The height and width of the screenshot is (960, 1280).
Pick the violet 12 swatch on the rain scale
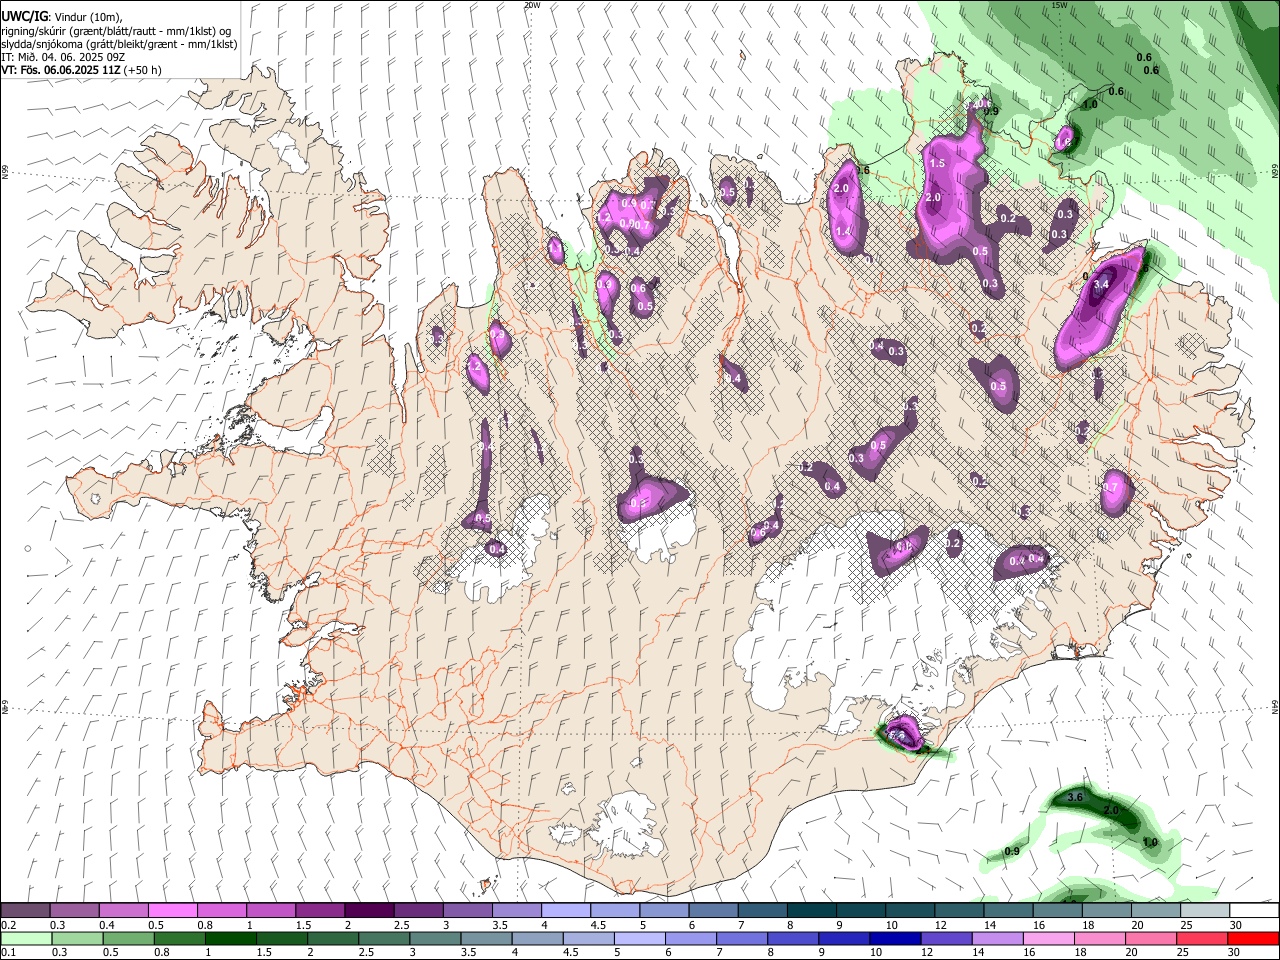pos(945,938)
